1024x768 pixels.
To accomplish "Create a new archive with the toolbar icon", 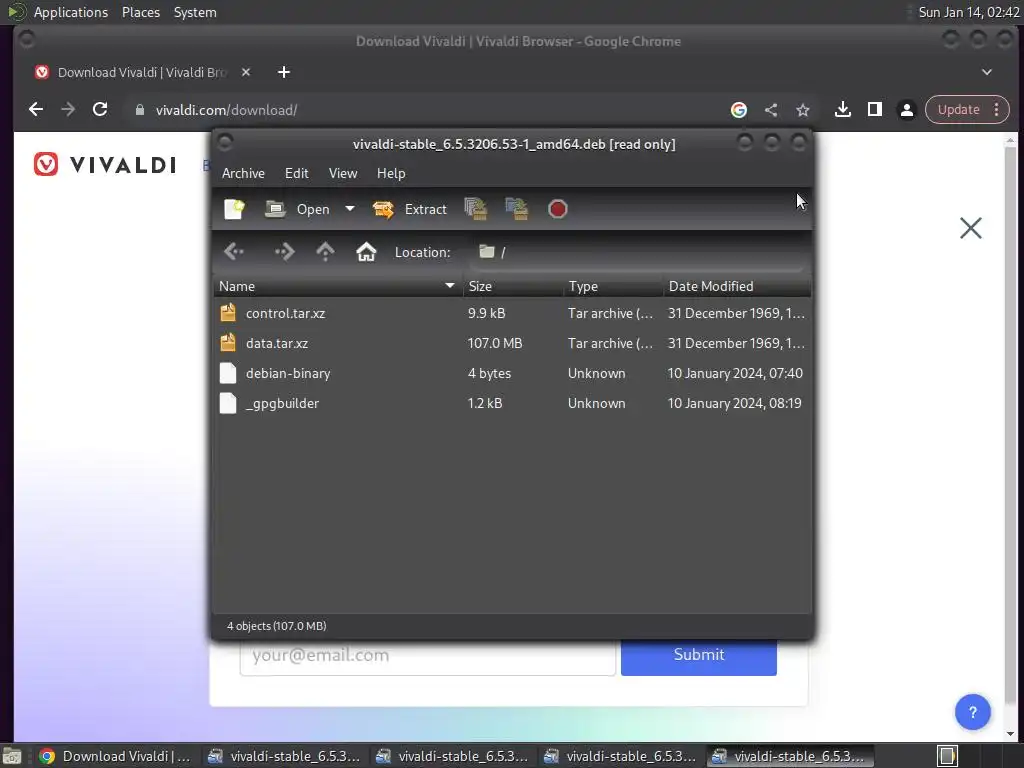I will (x=234, y=209).
